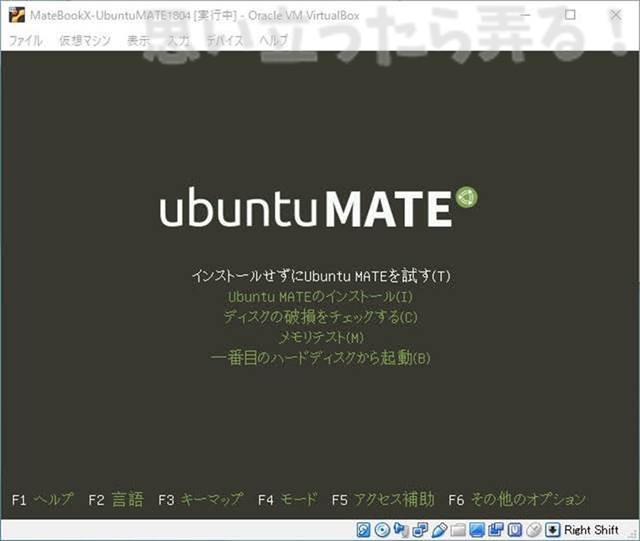Screen dimensions: 640x541
Task: Click the VirtualBox icon in title bar
Action: [17, 15]
